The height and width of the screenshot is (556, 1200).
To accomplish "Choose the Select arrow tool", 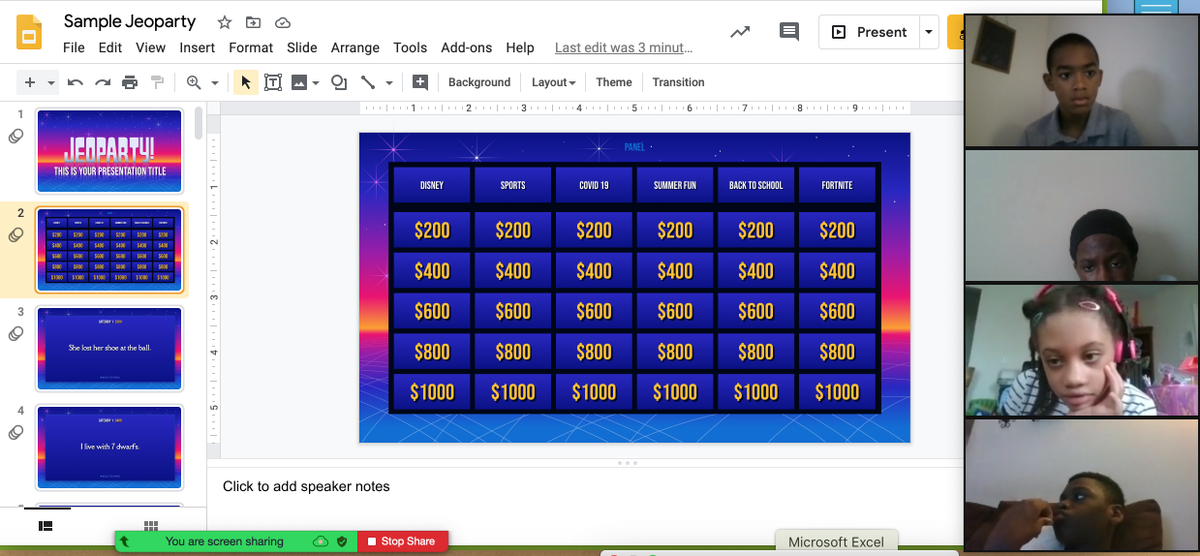I will point(245,82).
